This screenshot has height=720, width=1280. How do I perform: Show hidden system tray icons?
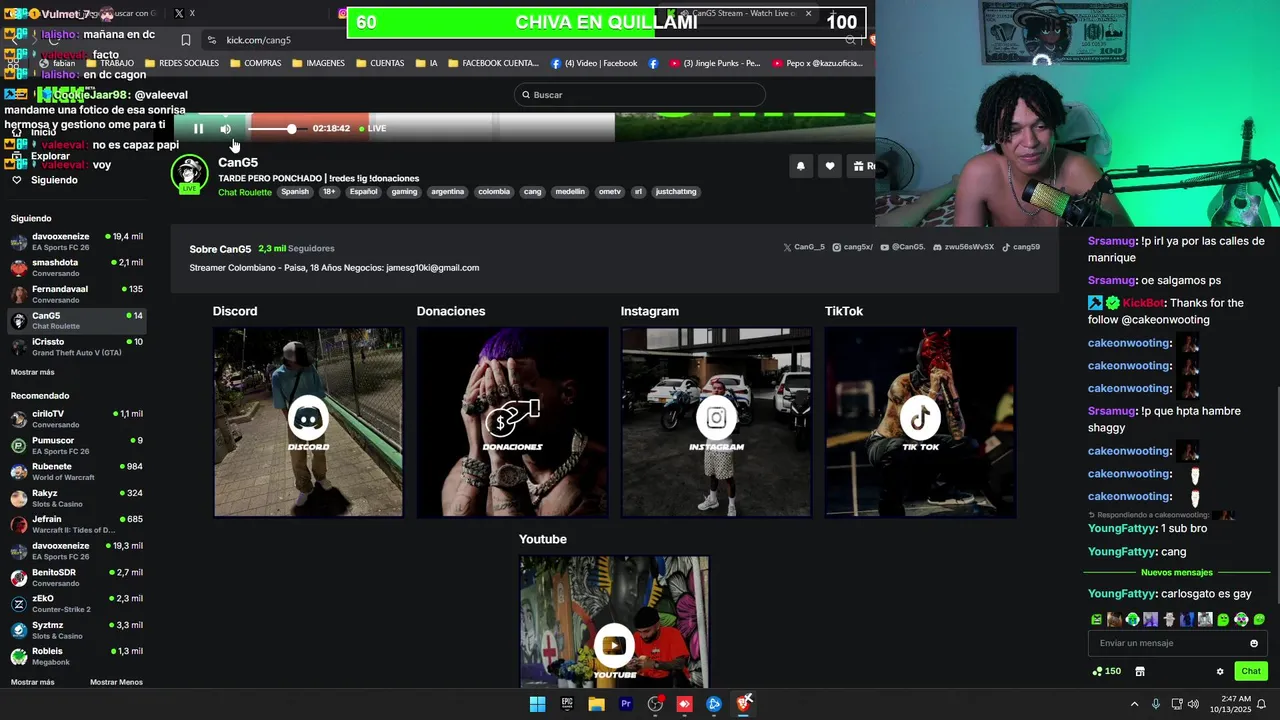pos(1134,704)
